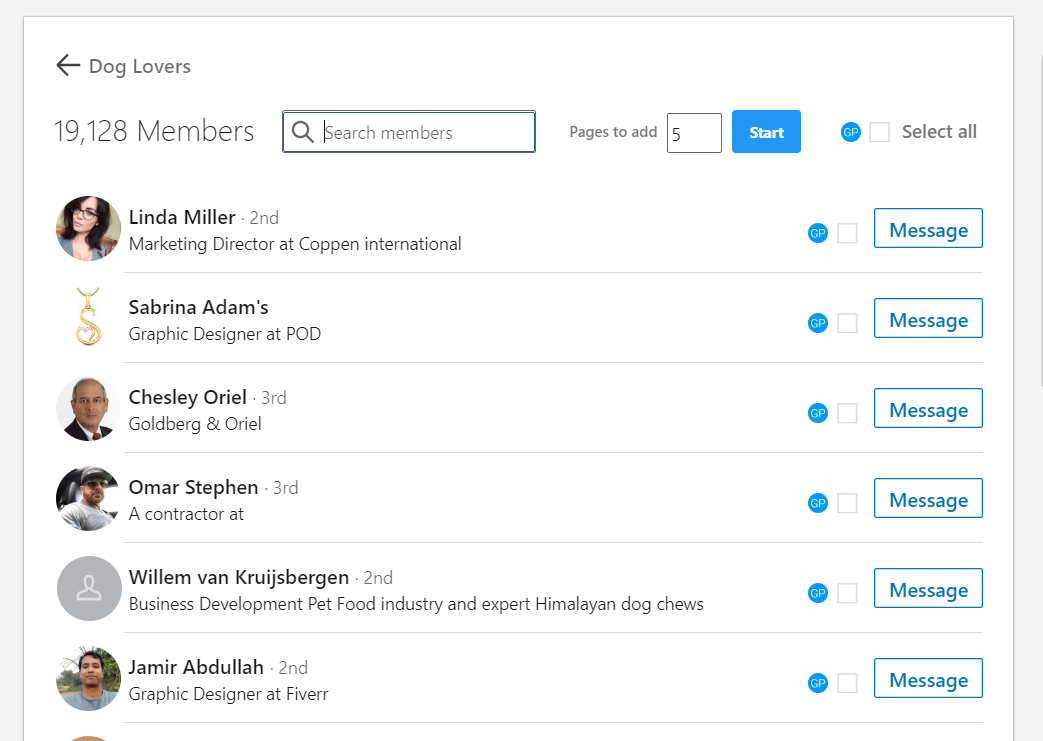Check the box for Sabrina Adam's

(x=847, y=323)
